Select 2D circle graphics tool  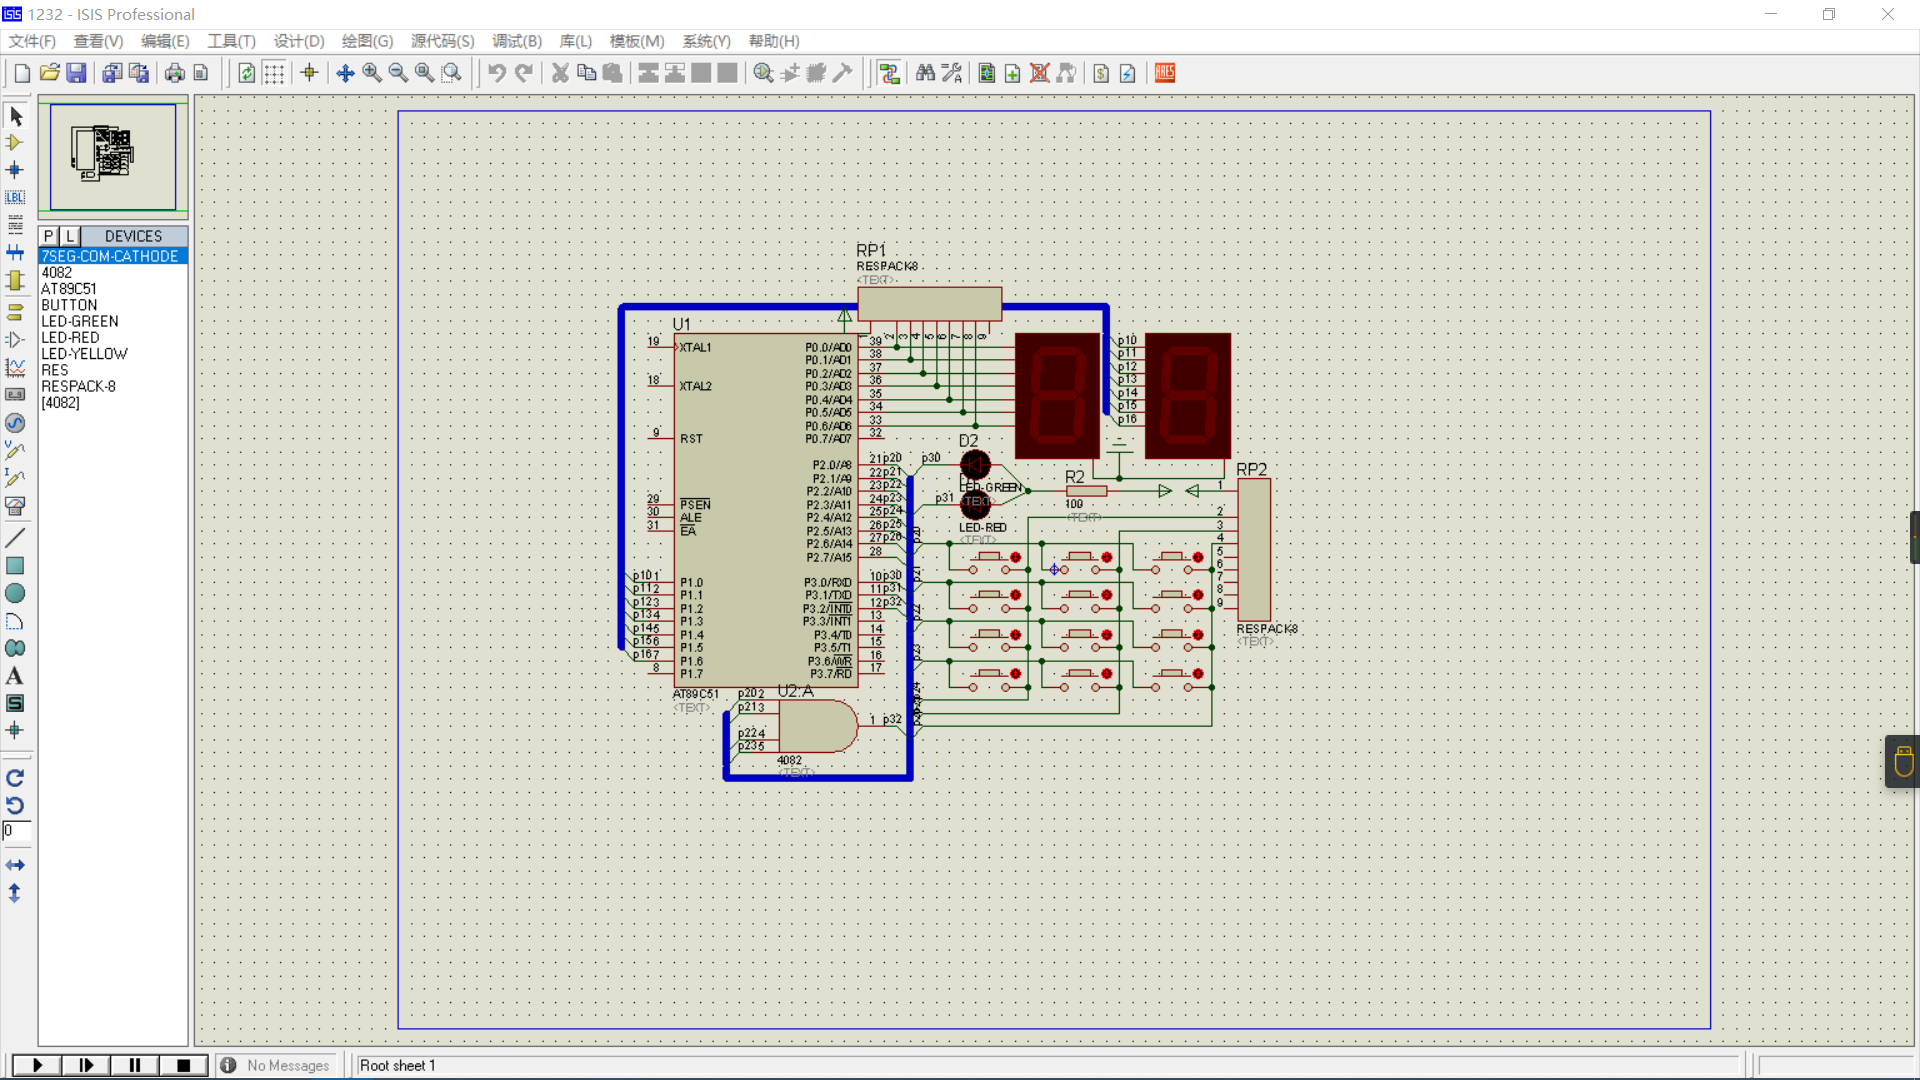[x=15, y=593]
